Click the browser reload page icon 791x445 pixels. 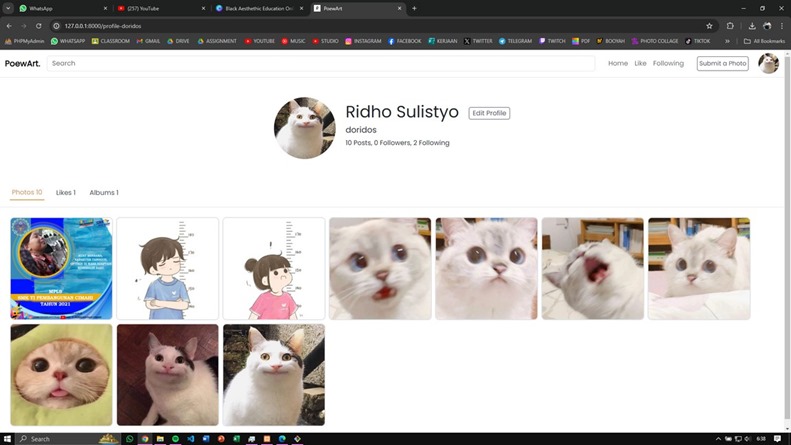[38, 26]
